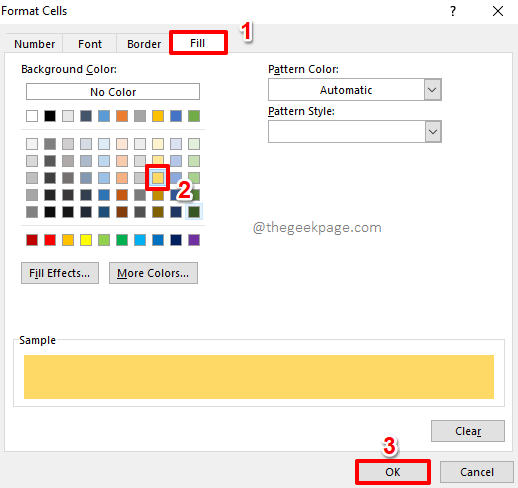The image size is (518, 488).
Task: Click the Clear button
Action: [x=468, y=431]
